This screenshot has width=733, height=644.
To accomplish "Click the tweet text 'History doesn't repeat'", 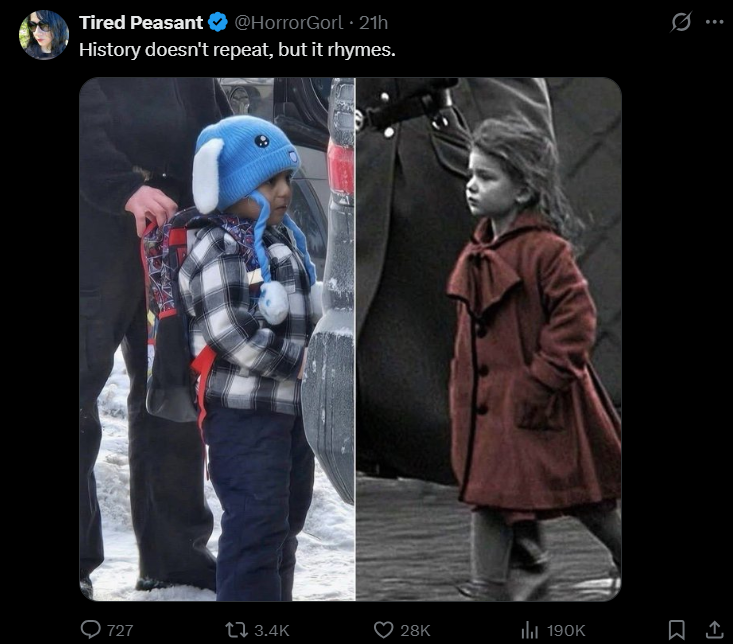I will coord(176,50).
